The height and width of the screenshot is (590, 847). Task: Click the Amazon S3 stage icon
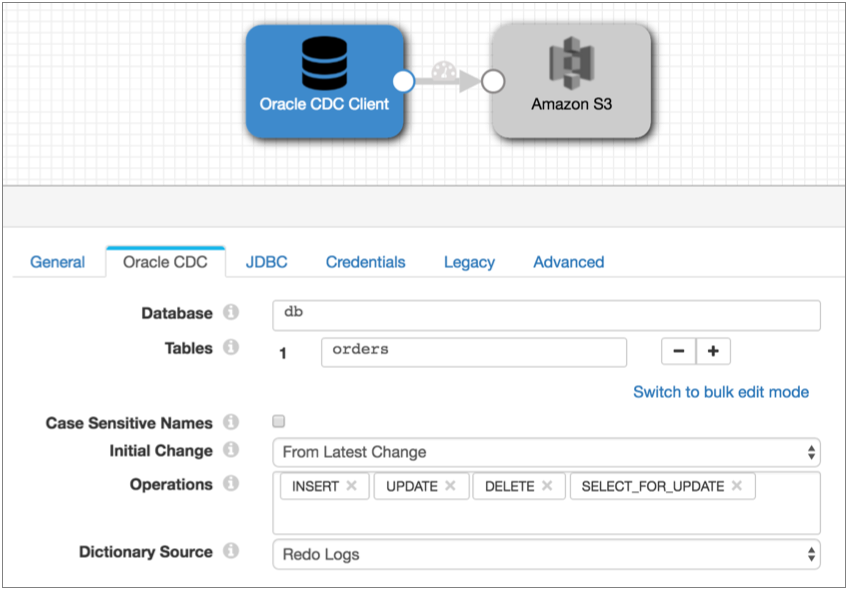tap(571, 64)
